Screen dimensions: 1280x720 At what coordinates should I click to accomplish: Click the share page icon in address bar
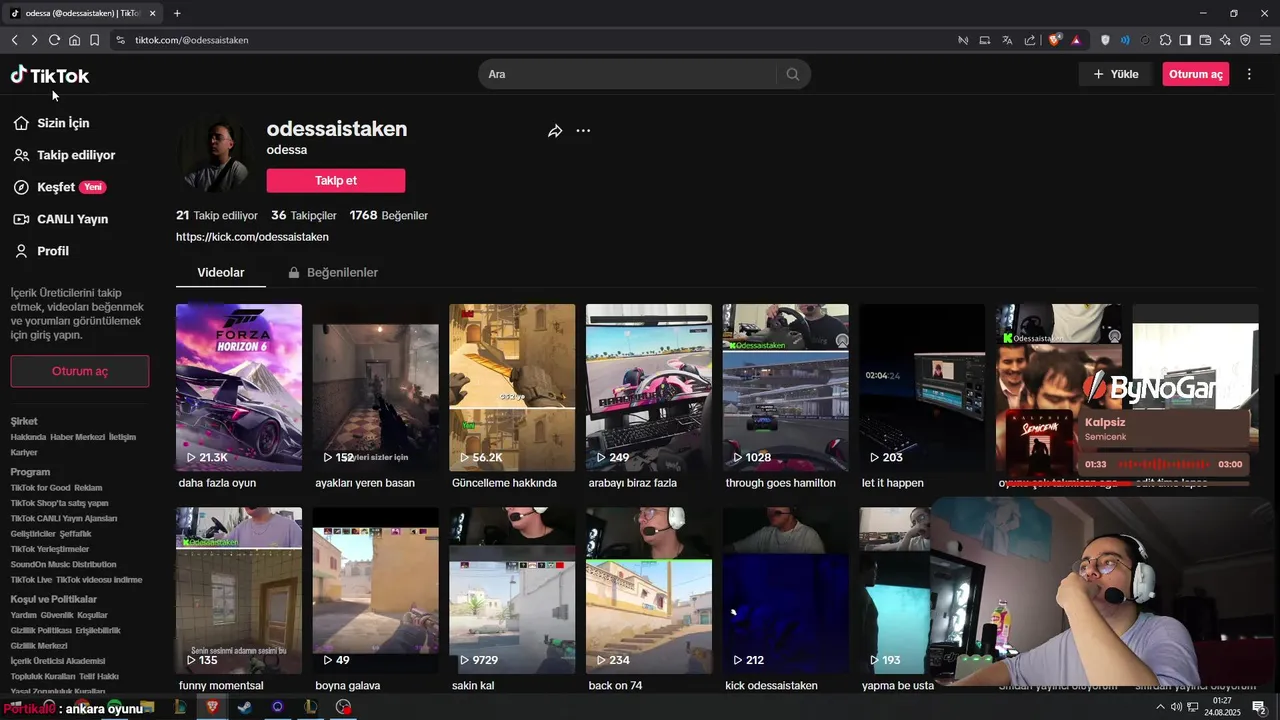pyautogui.click(x=1030, y=40)
